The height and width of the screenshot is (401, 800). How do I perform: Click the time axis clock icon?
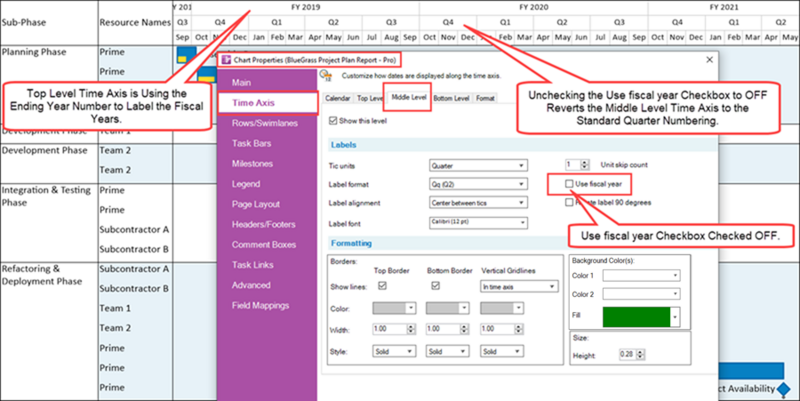pyautogui.click(x=326, y=76)
